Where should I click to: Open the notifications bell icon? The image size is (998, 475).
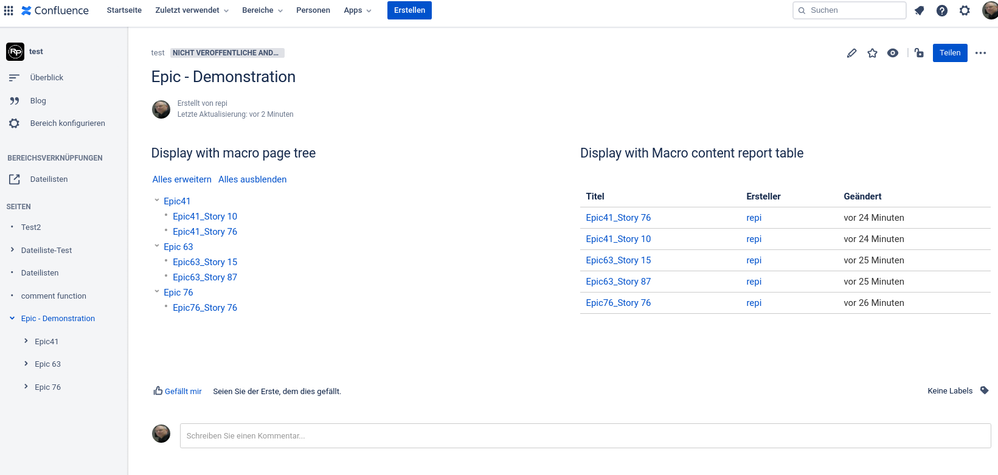[919, 10]
